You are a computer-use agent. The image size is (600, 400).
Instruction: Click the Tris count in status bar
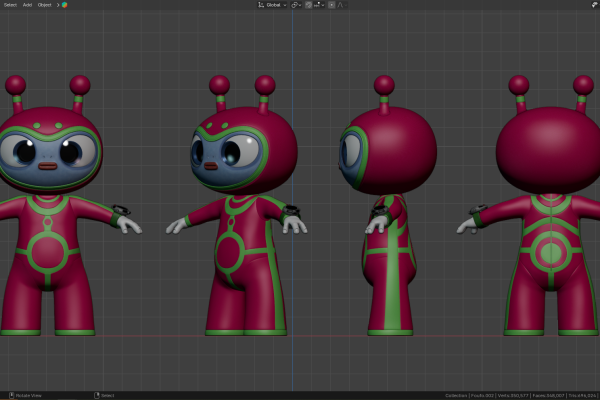582,396
